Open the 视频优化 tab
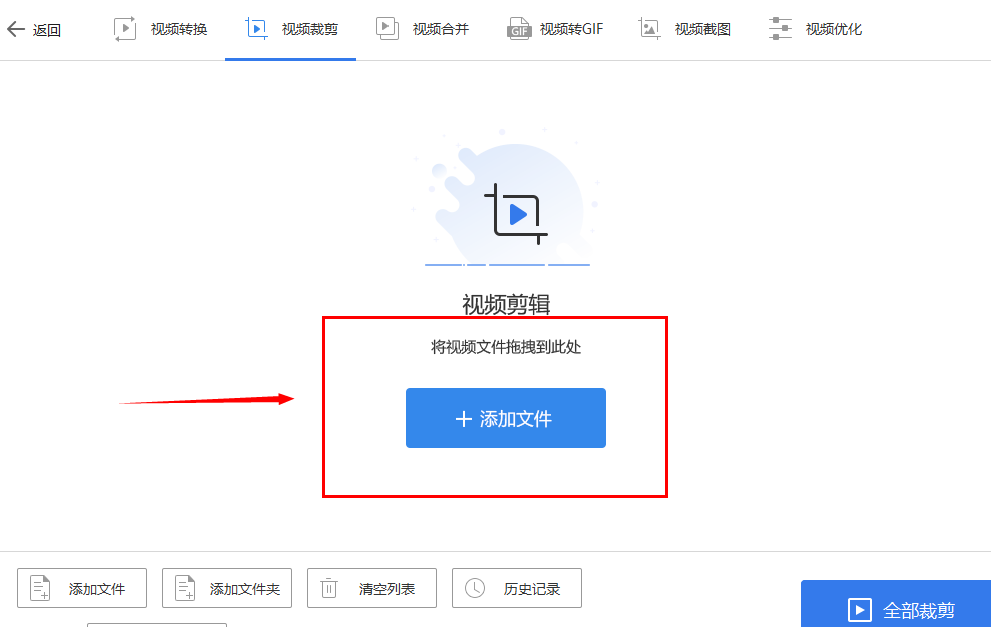 click(815, 29)
